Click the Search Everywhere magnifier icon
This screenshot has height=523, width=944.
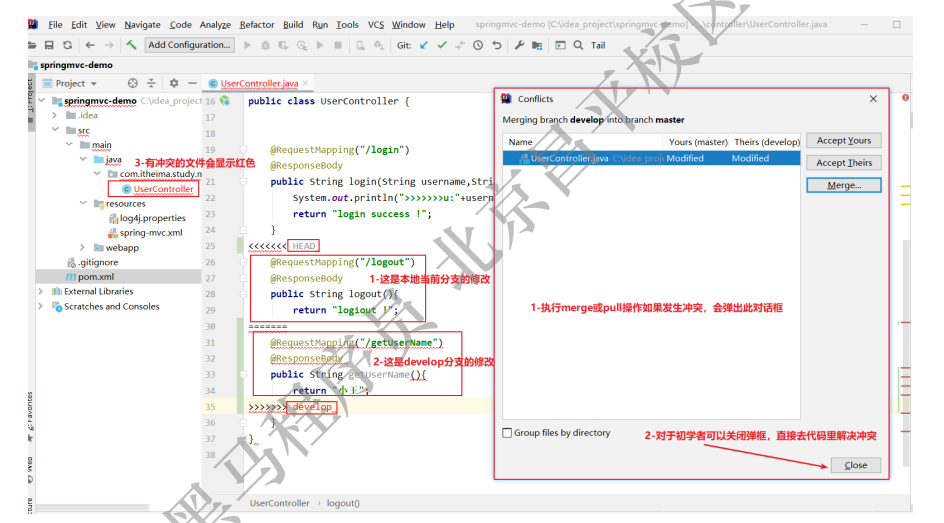coord(578,45)
